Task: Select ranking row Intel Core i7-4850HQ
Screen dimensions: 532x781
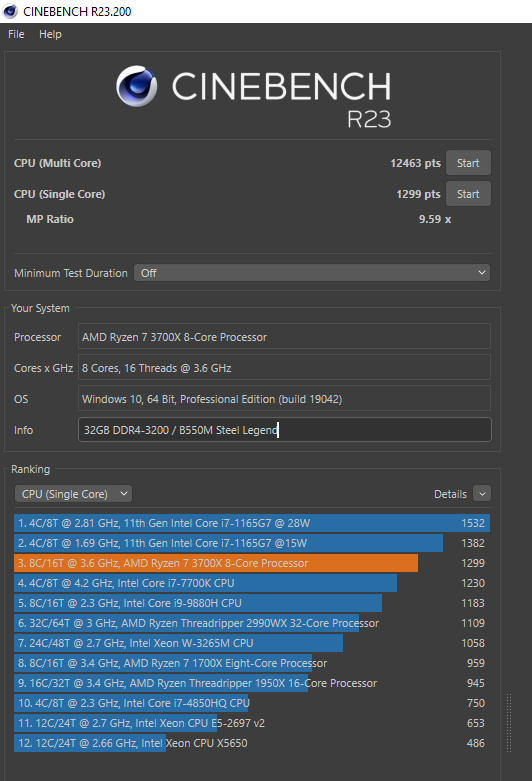Action: point(252,703)
